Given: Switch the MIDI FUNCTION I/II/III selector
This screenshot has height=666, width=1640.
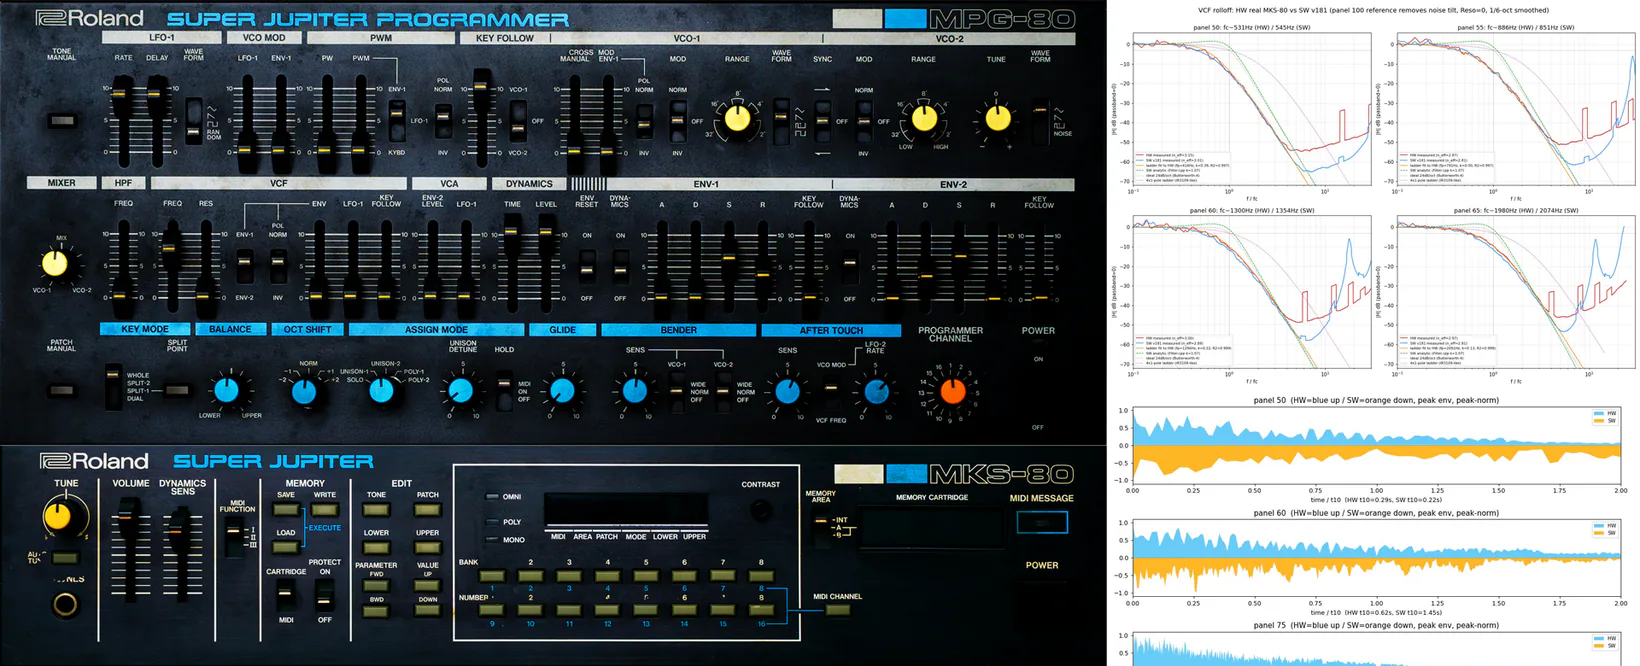Looking at the screenshot, I should point(234,537).
